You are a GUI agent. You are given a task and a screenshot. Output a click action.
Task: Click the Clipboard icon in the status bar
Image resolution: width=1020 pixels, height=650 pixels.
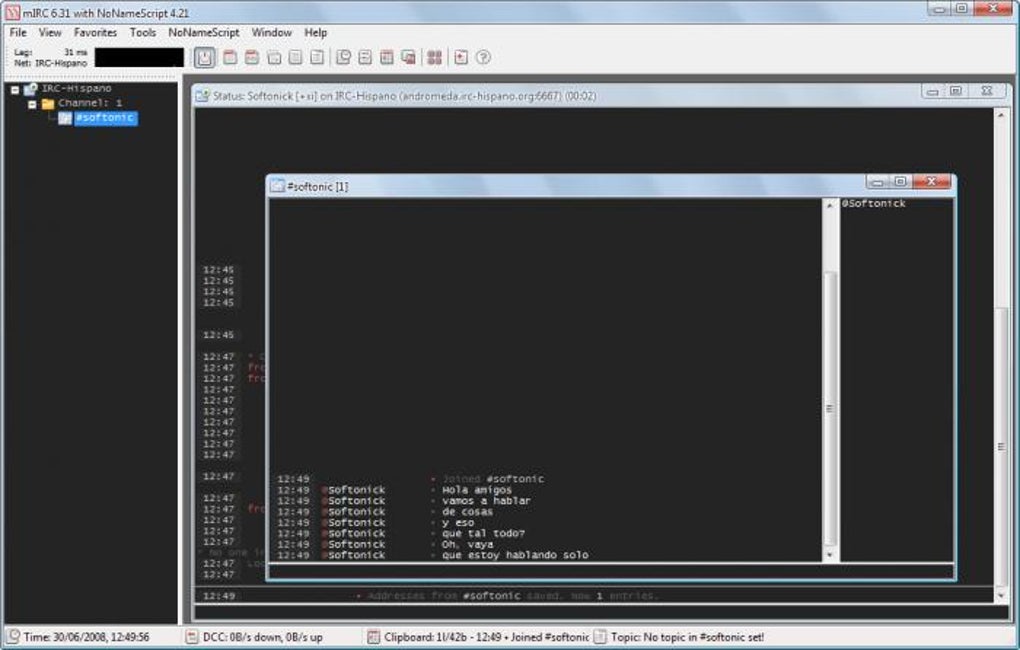click(373, 636)
